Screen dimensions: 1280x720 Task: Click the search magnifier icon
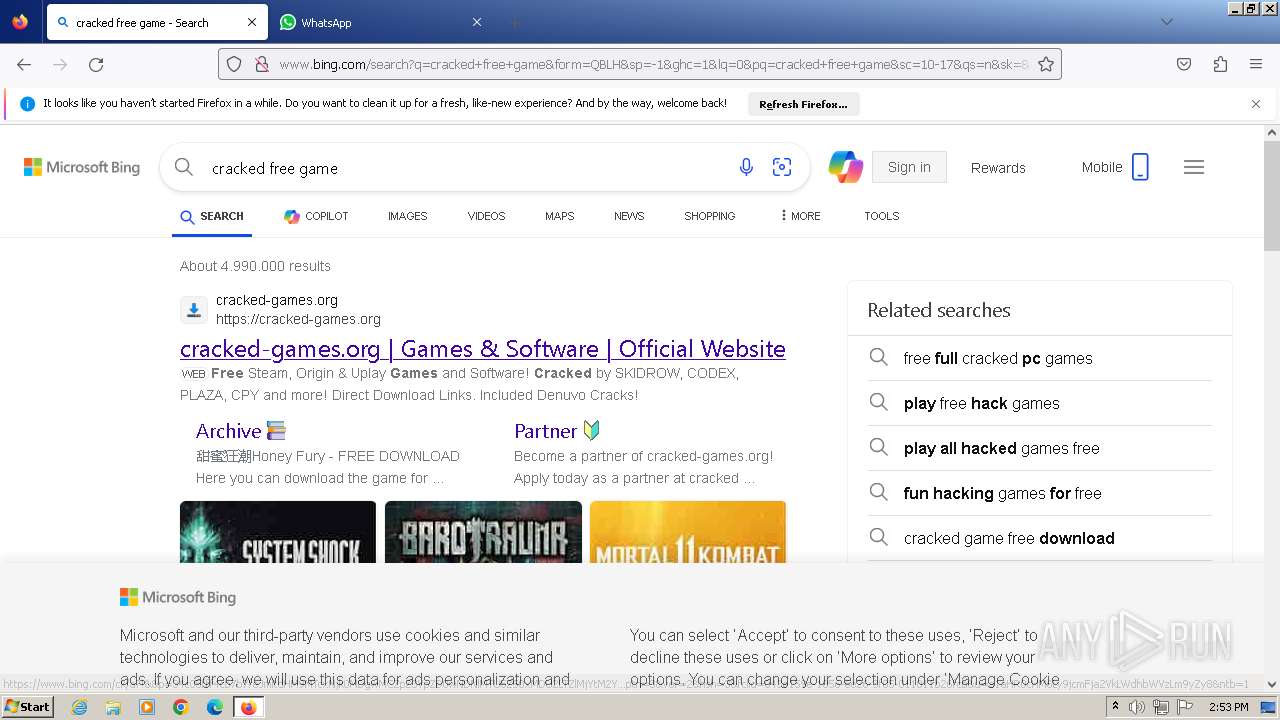[x=184, y=167]
